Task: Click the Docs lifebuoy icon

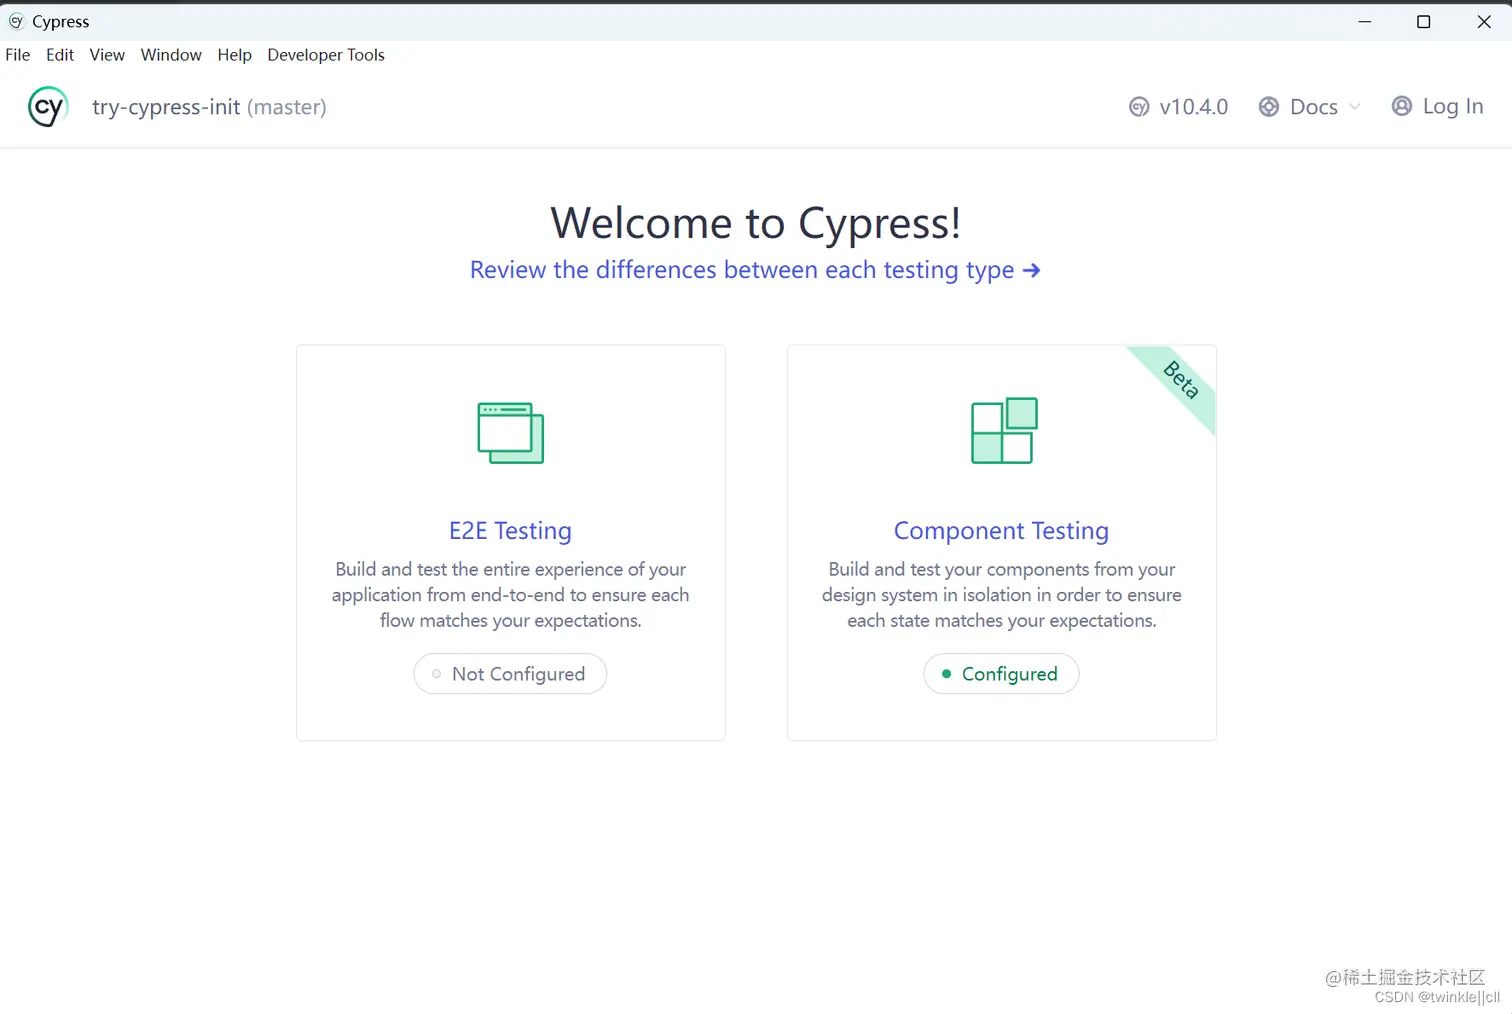Action: 1269,107
